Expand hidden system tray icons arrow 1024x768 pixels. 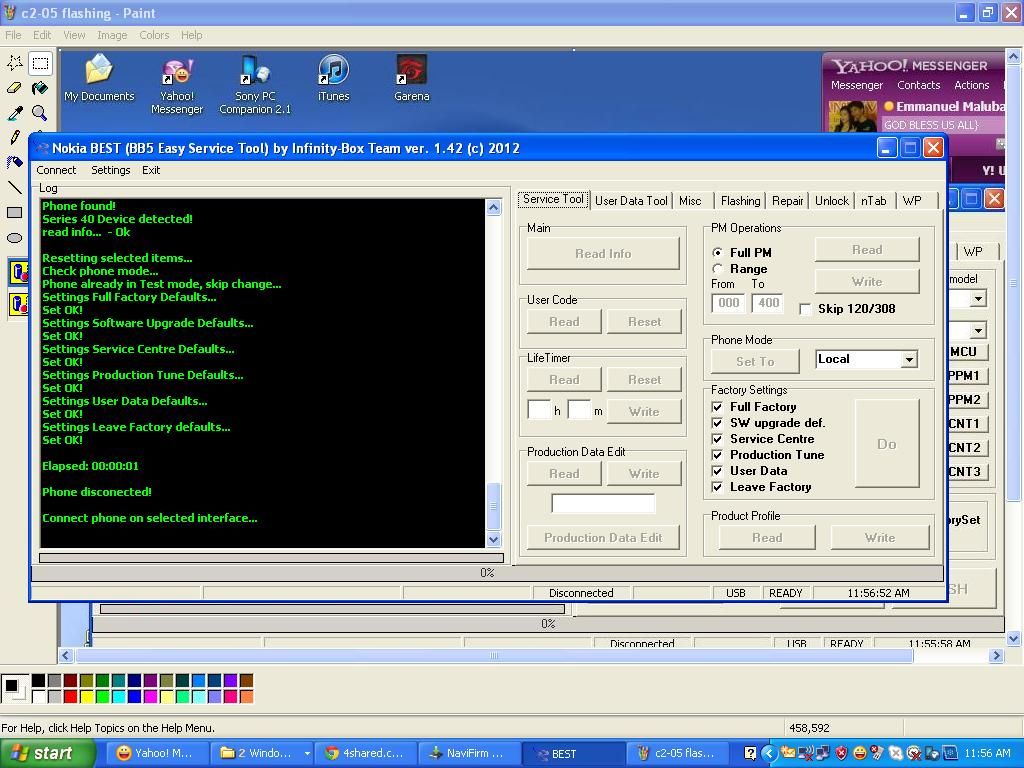(x=768, y=753)
